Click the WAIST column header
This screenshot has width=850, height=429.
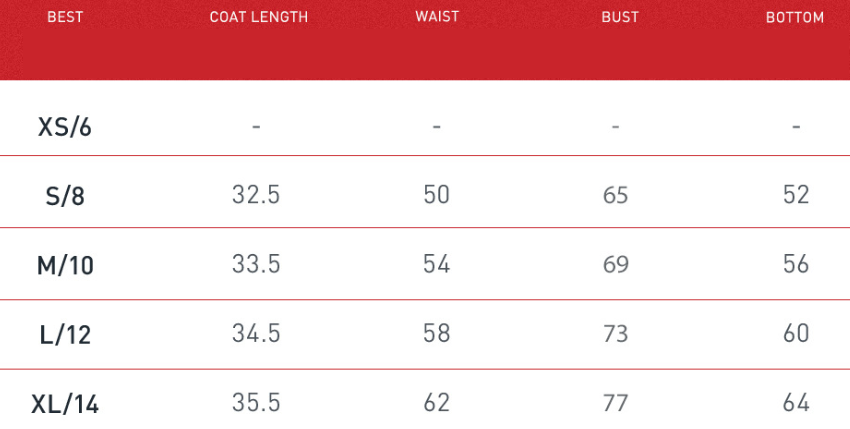point(437,17)
